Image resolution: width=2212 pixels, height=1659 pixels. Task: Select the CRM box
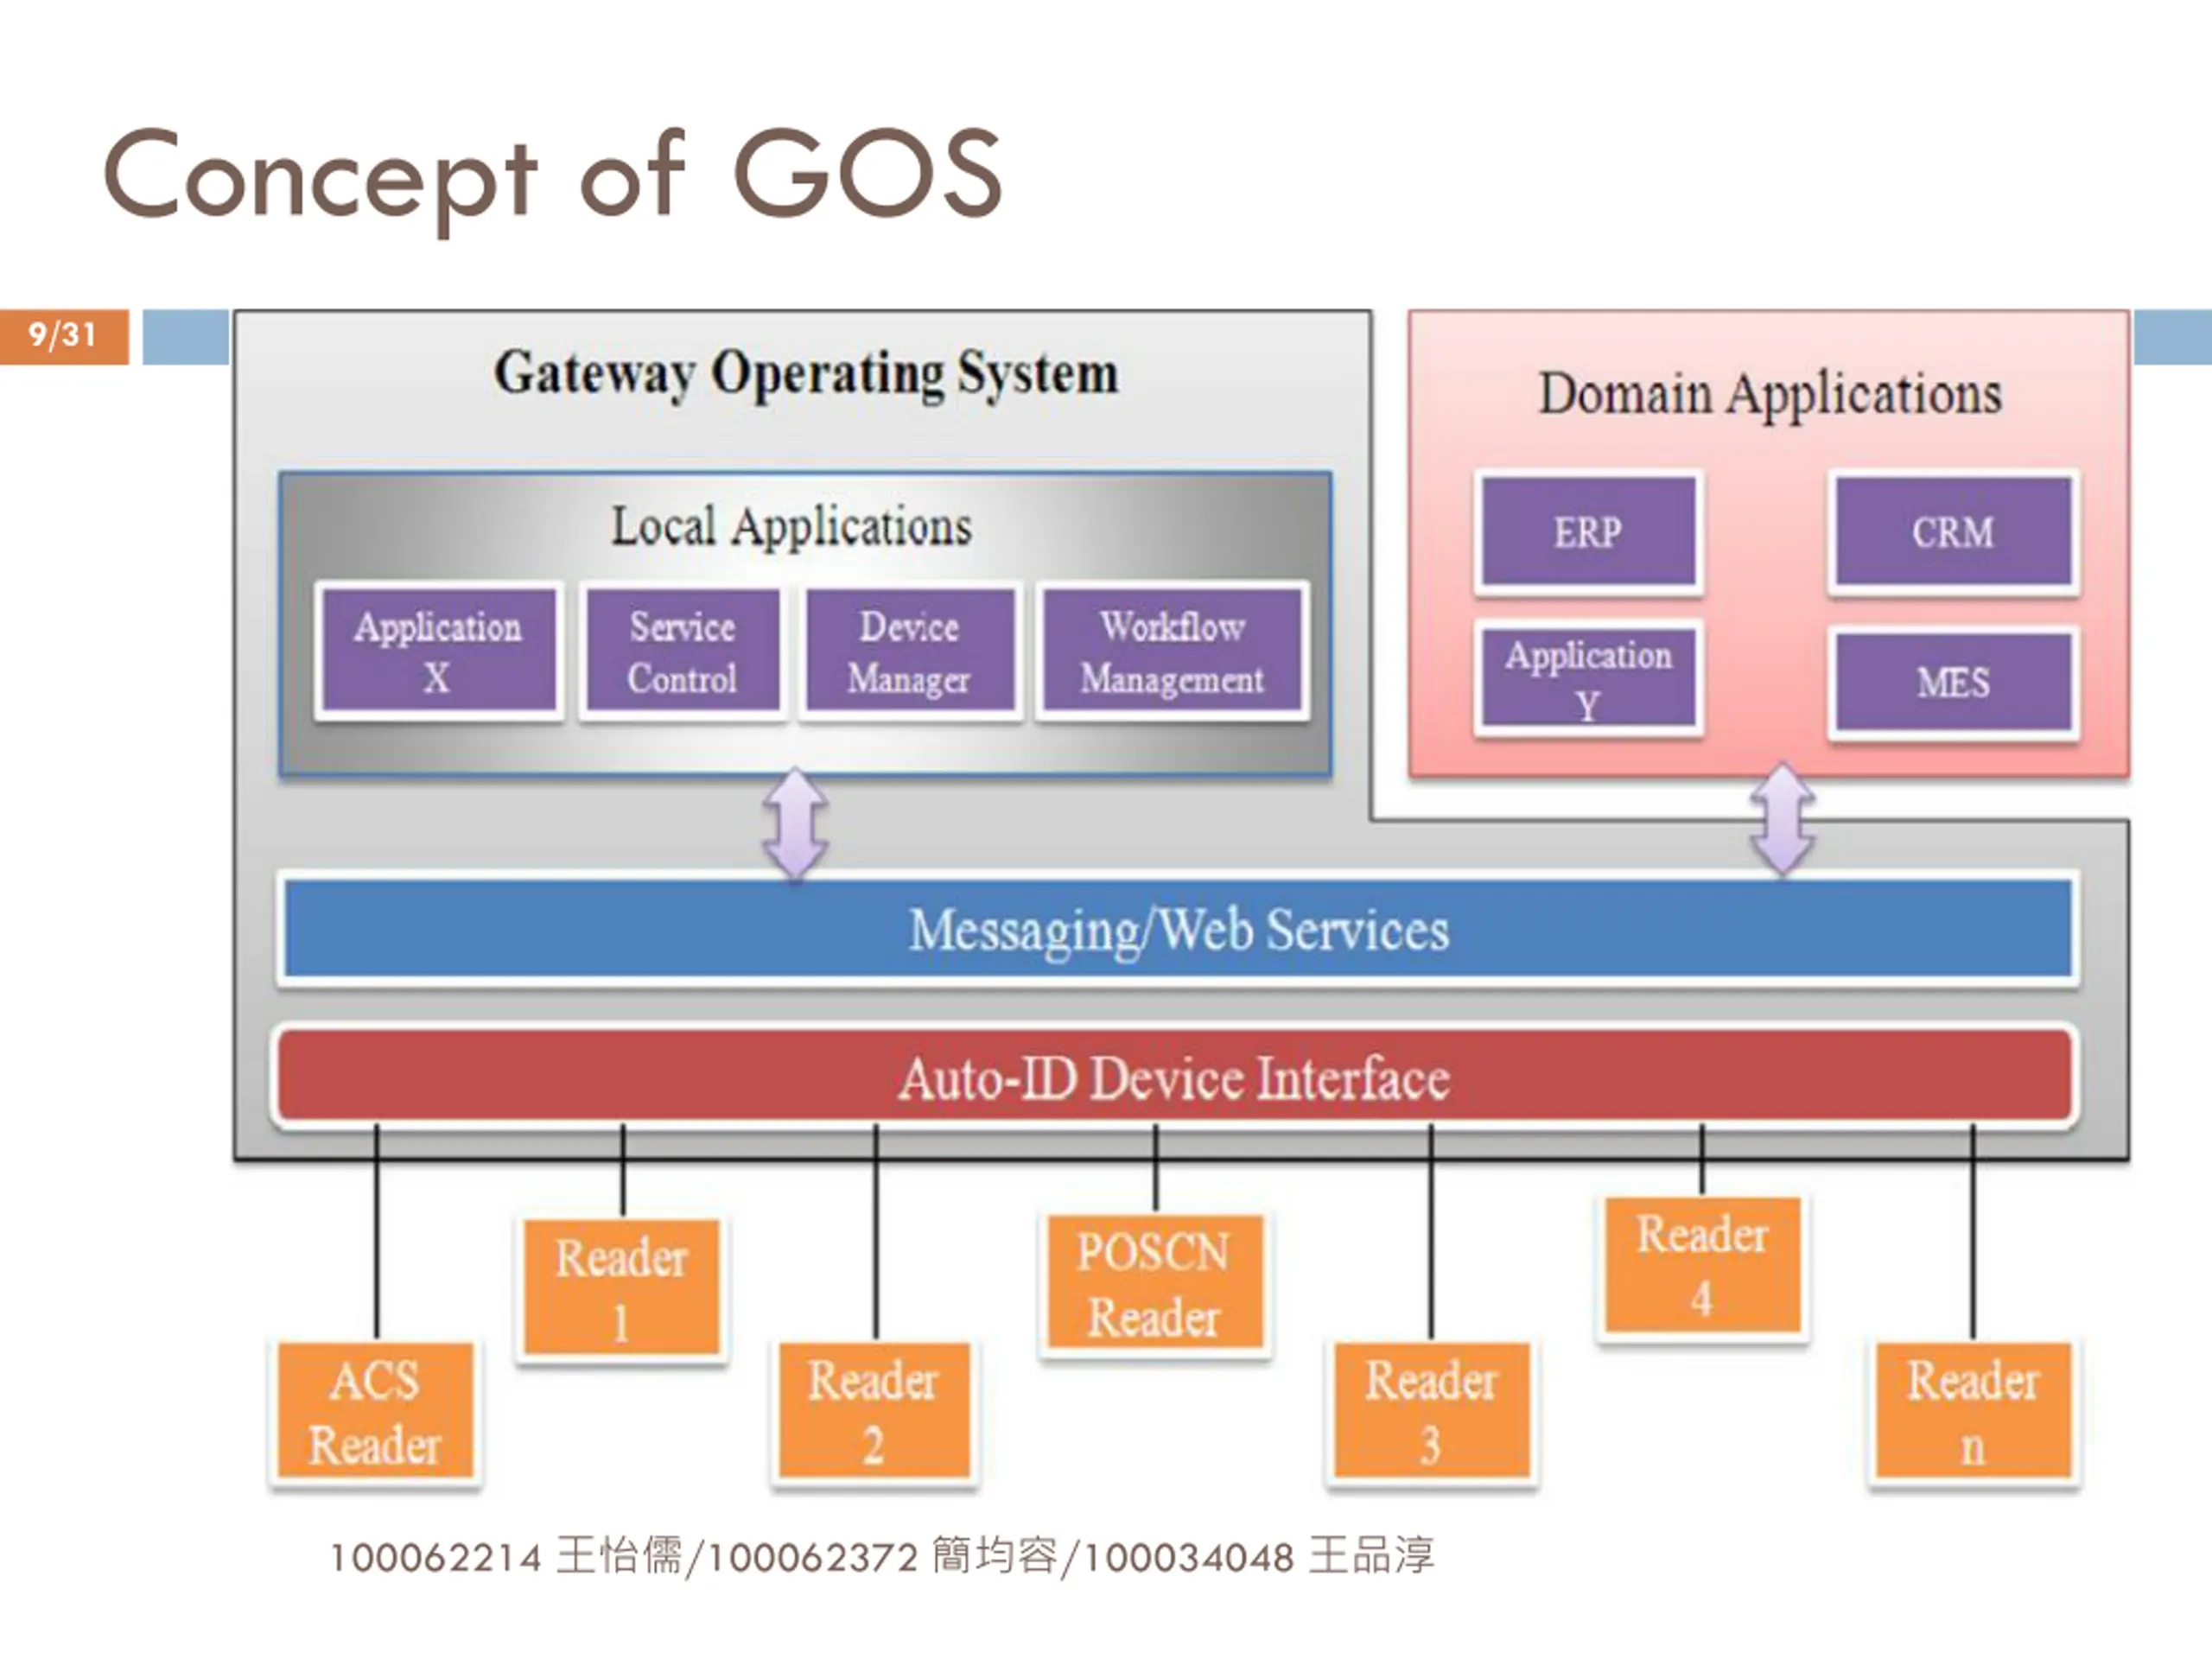click(1953, 532)
